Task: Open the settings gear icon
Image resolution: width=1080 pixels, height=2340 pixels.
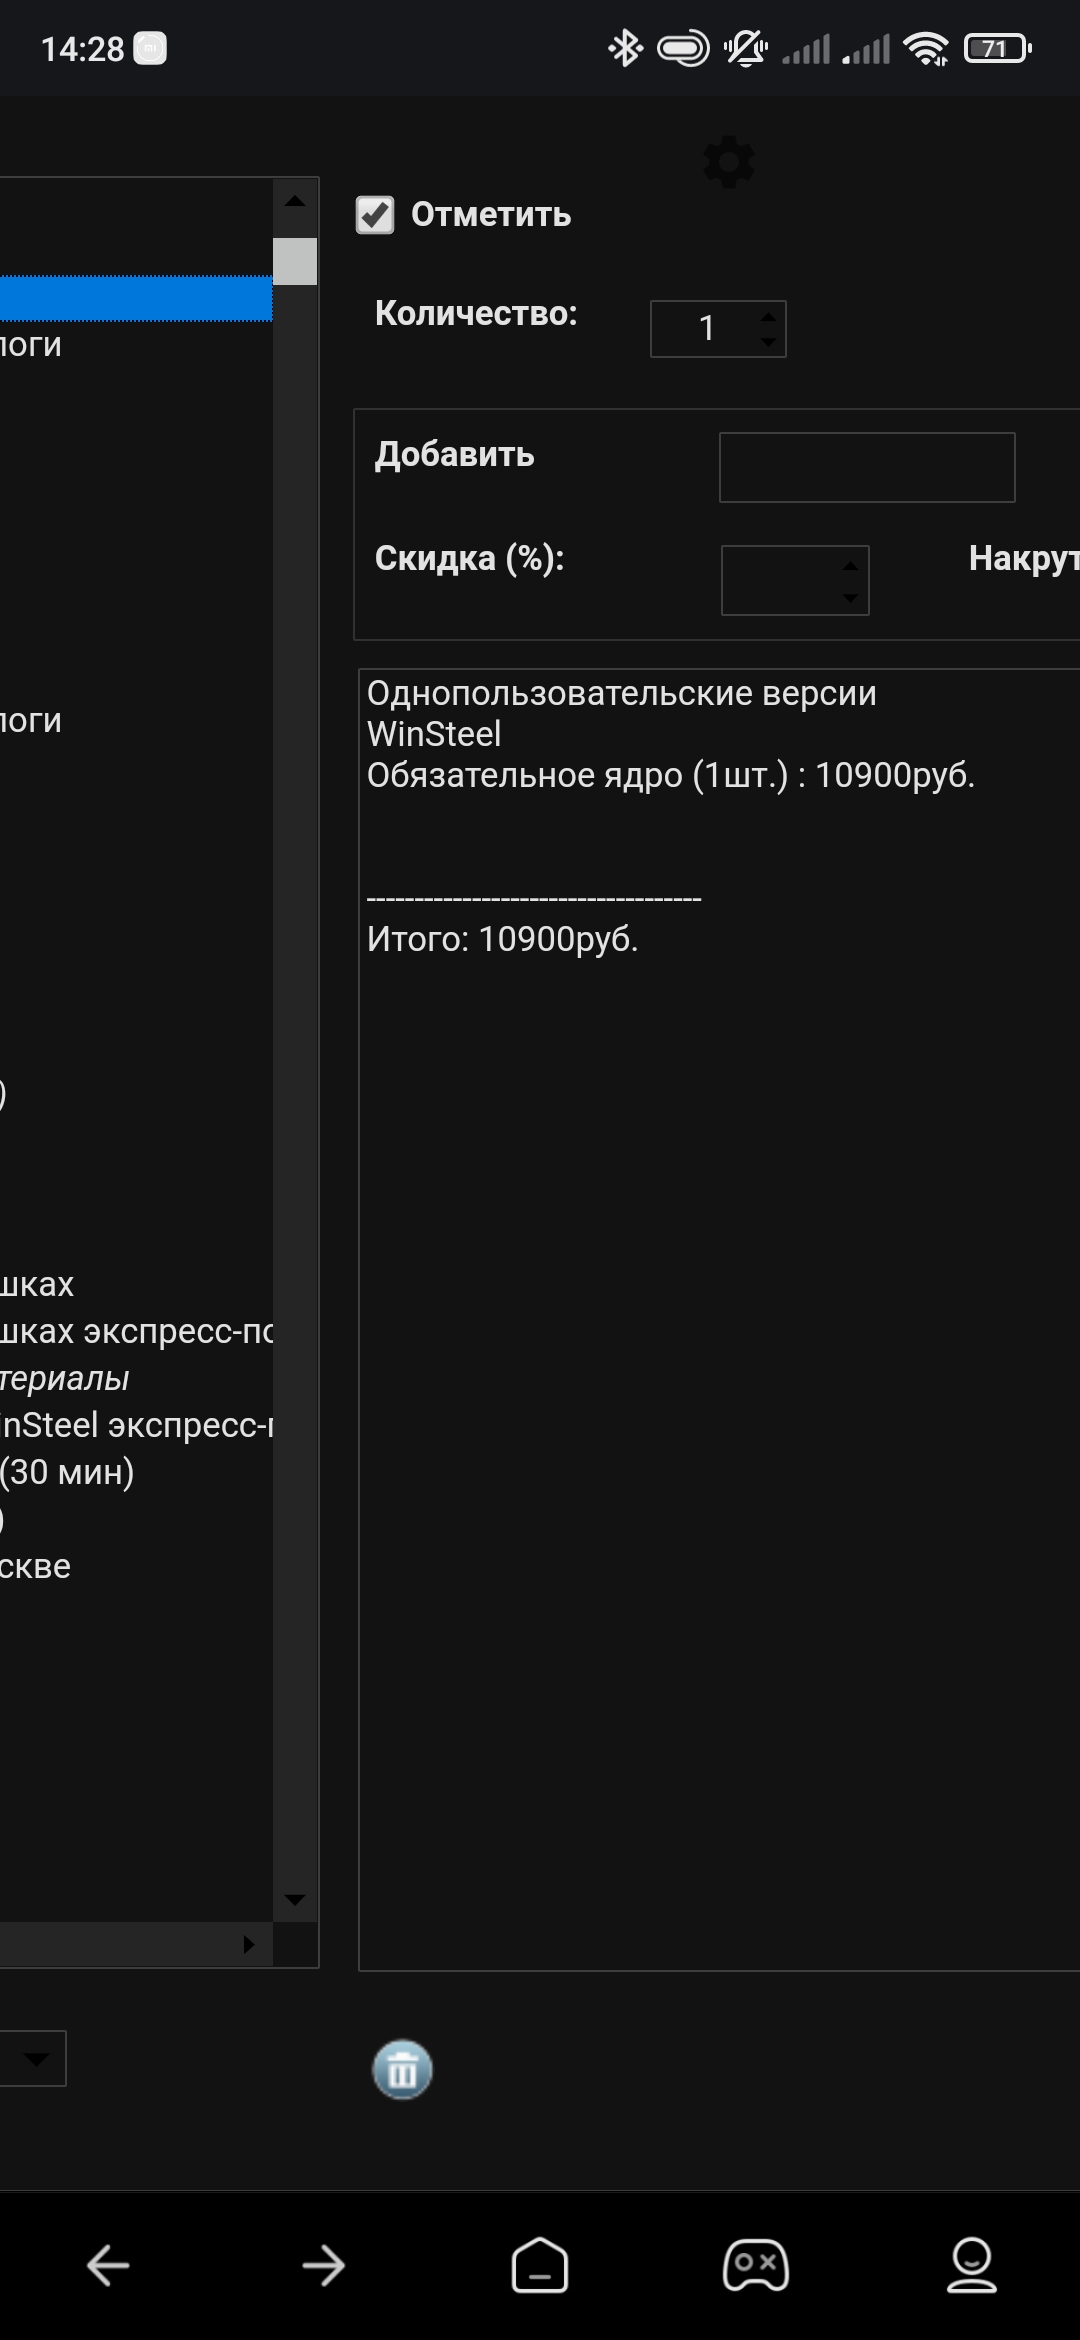Action: (x=729, y=162)
